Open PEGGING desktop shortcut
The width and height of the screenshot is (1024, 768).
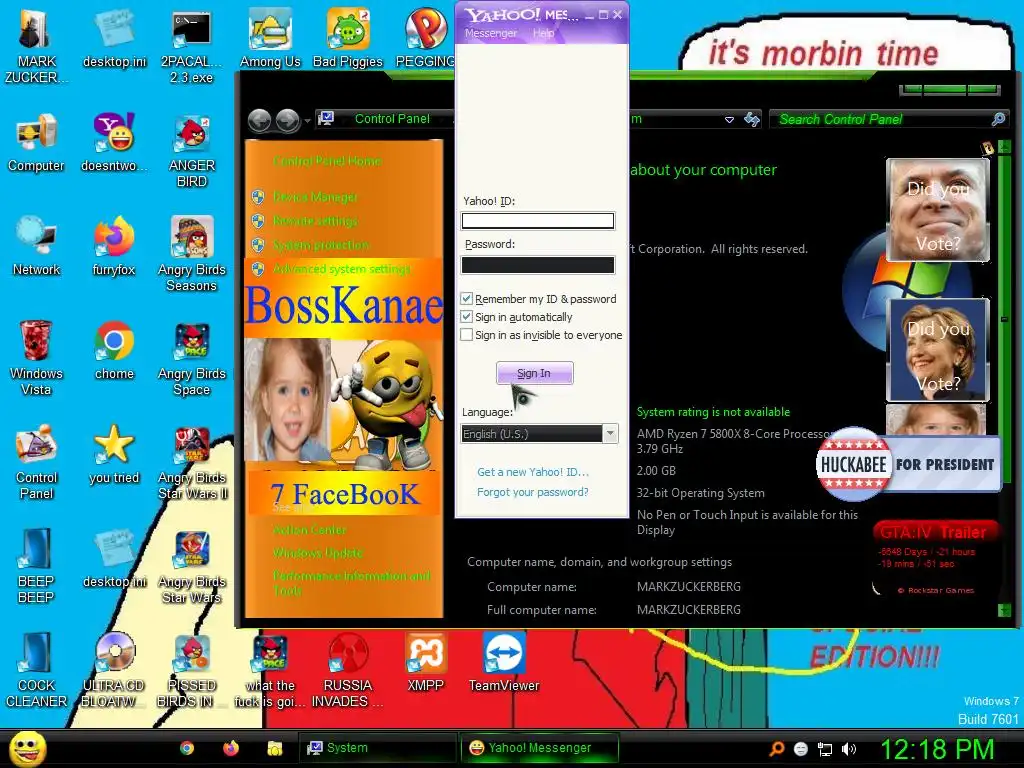point(426,38)
